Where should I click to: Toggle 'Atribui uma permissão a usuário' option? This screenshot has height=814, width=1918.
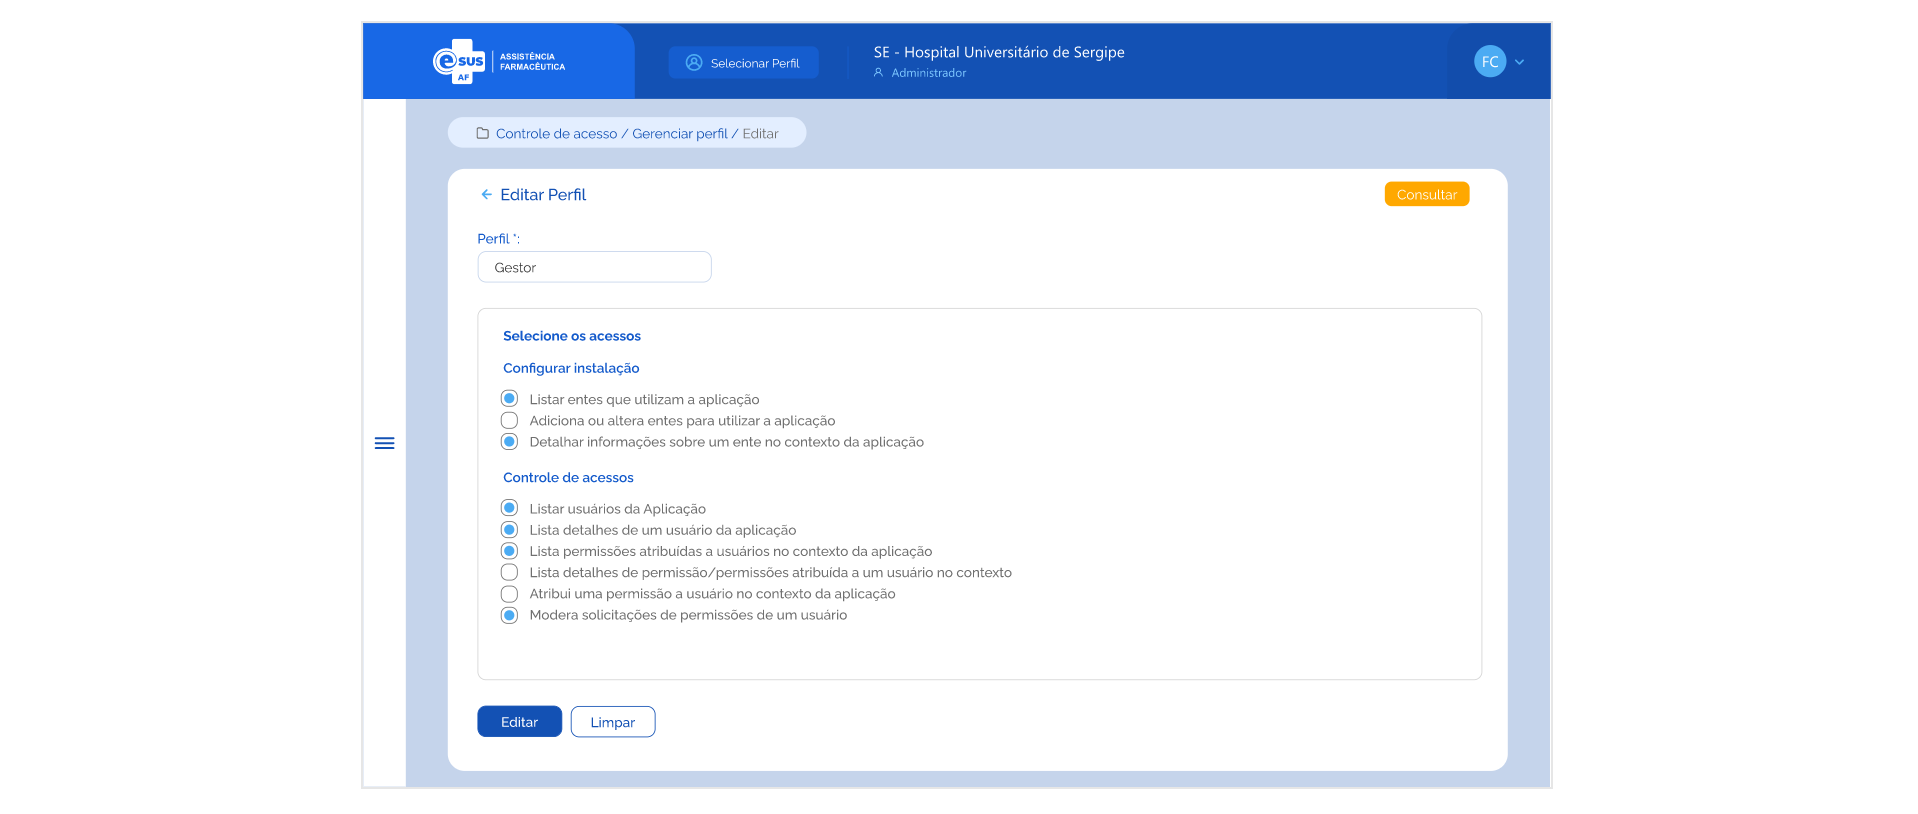tap(509, 594)
